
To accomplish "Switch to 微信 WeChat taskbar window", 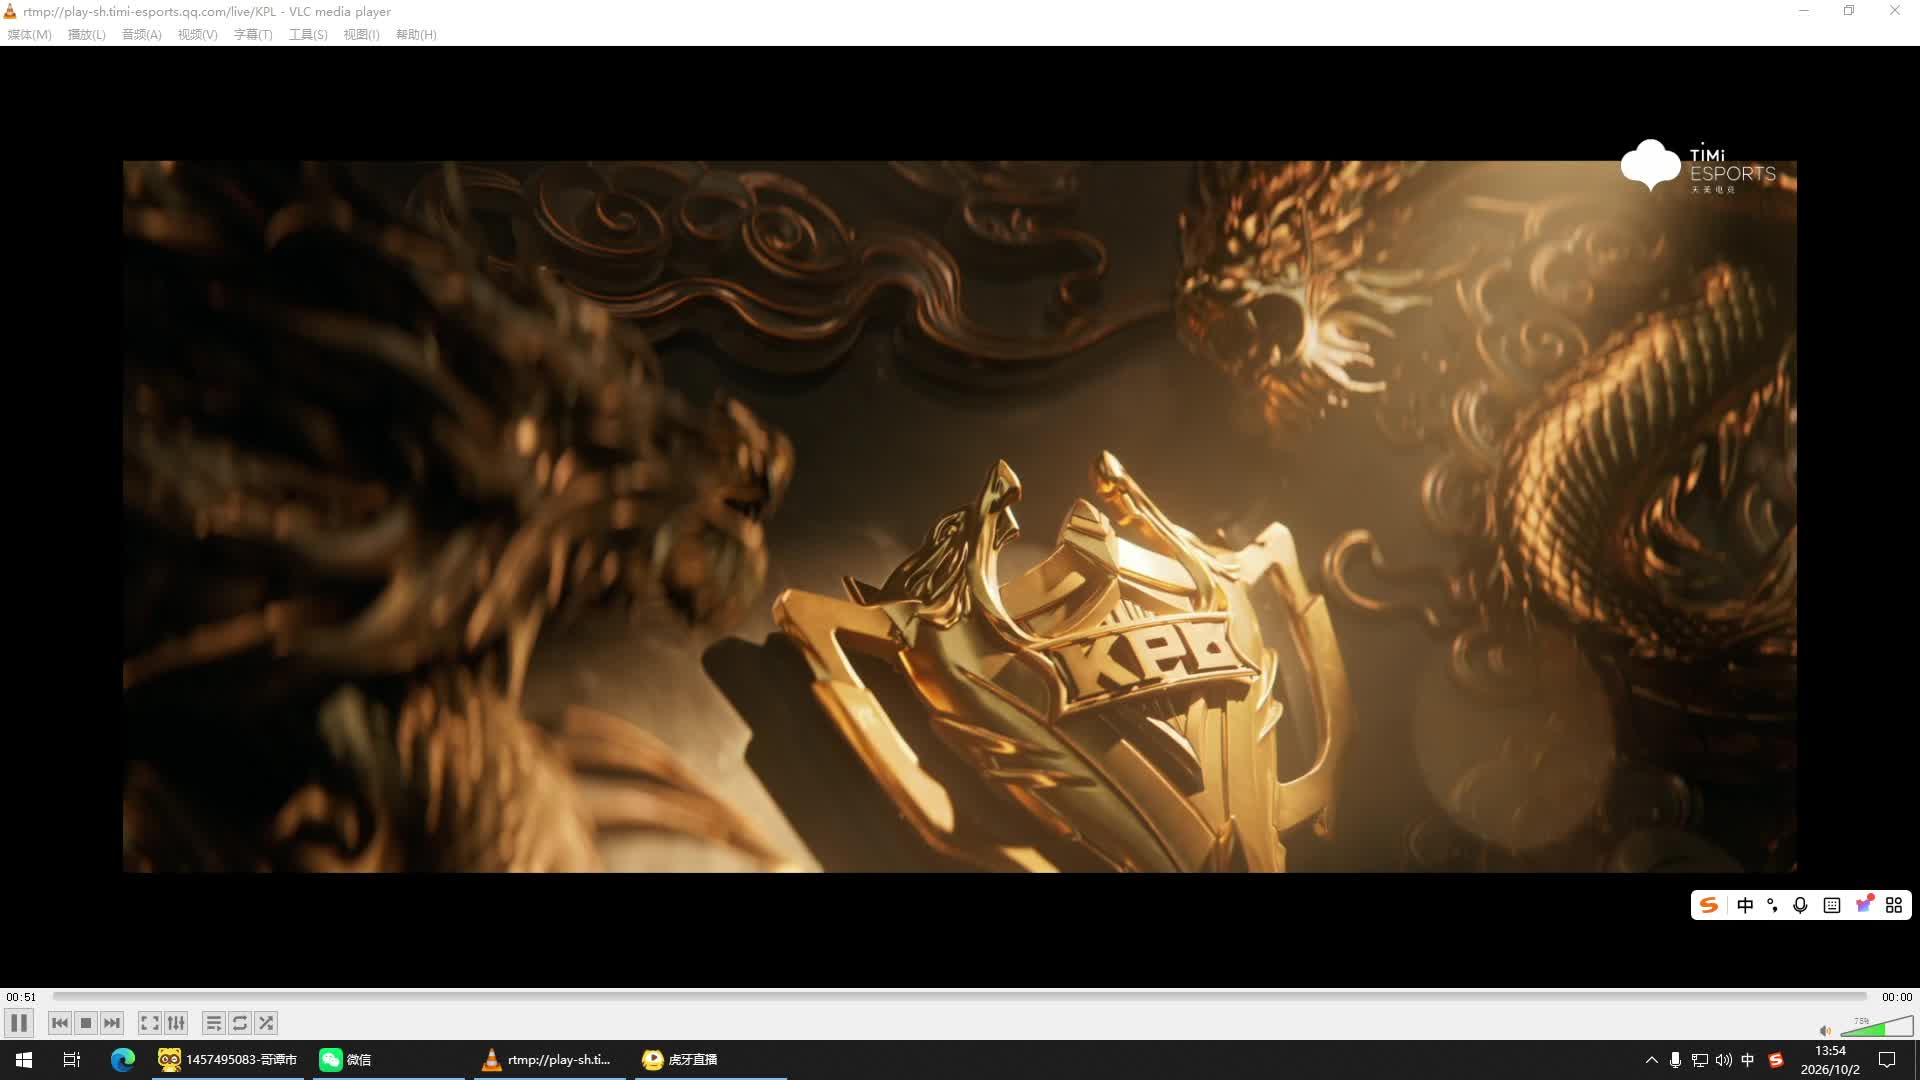I will (x=389, y=1060).
